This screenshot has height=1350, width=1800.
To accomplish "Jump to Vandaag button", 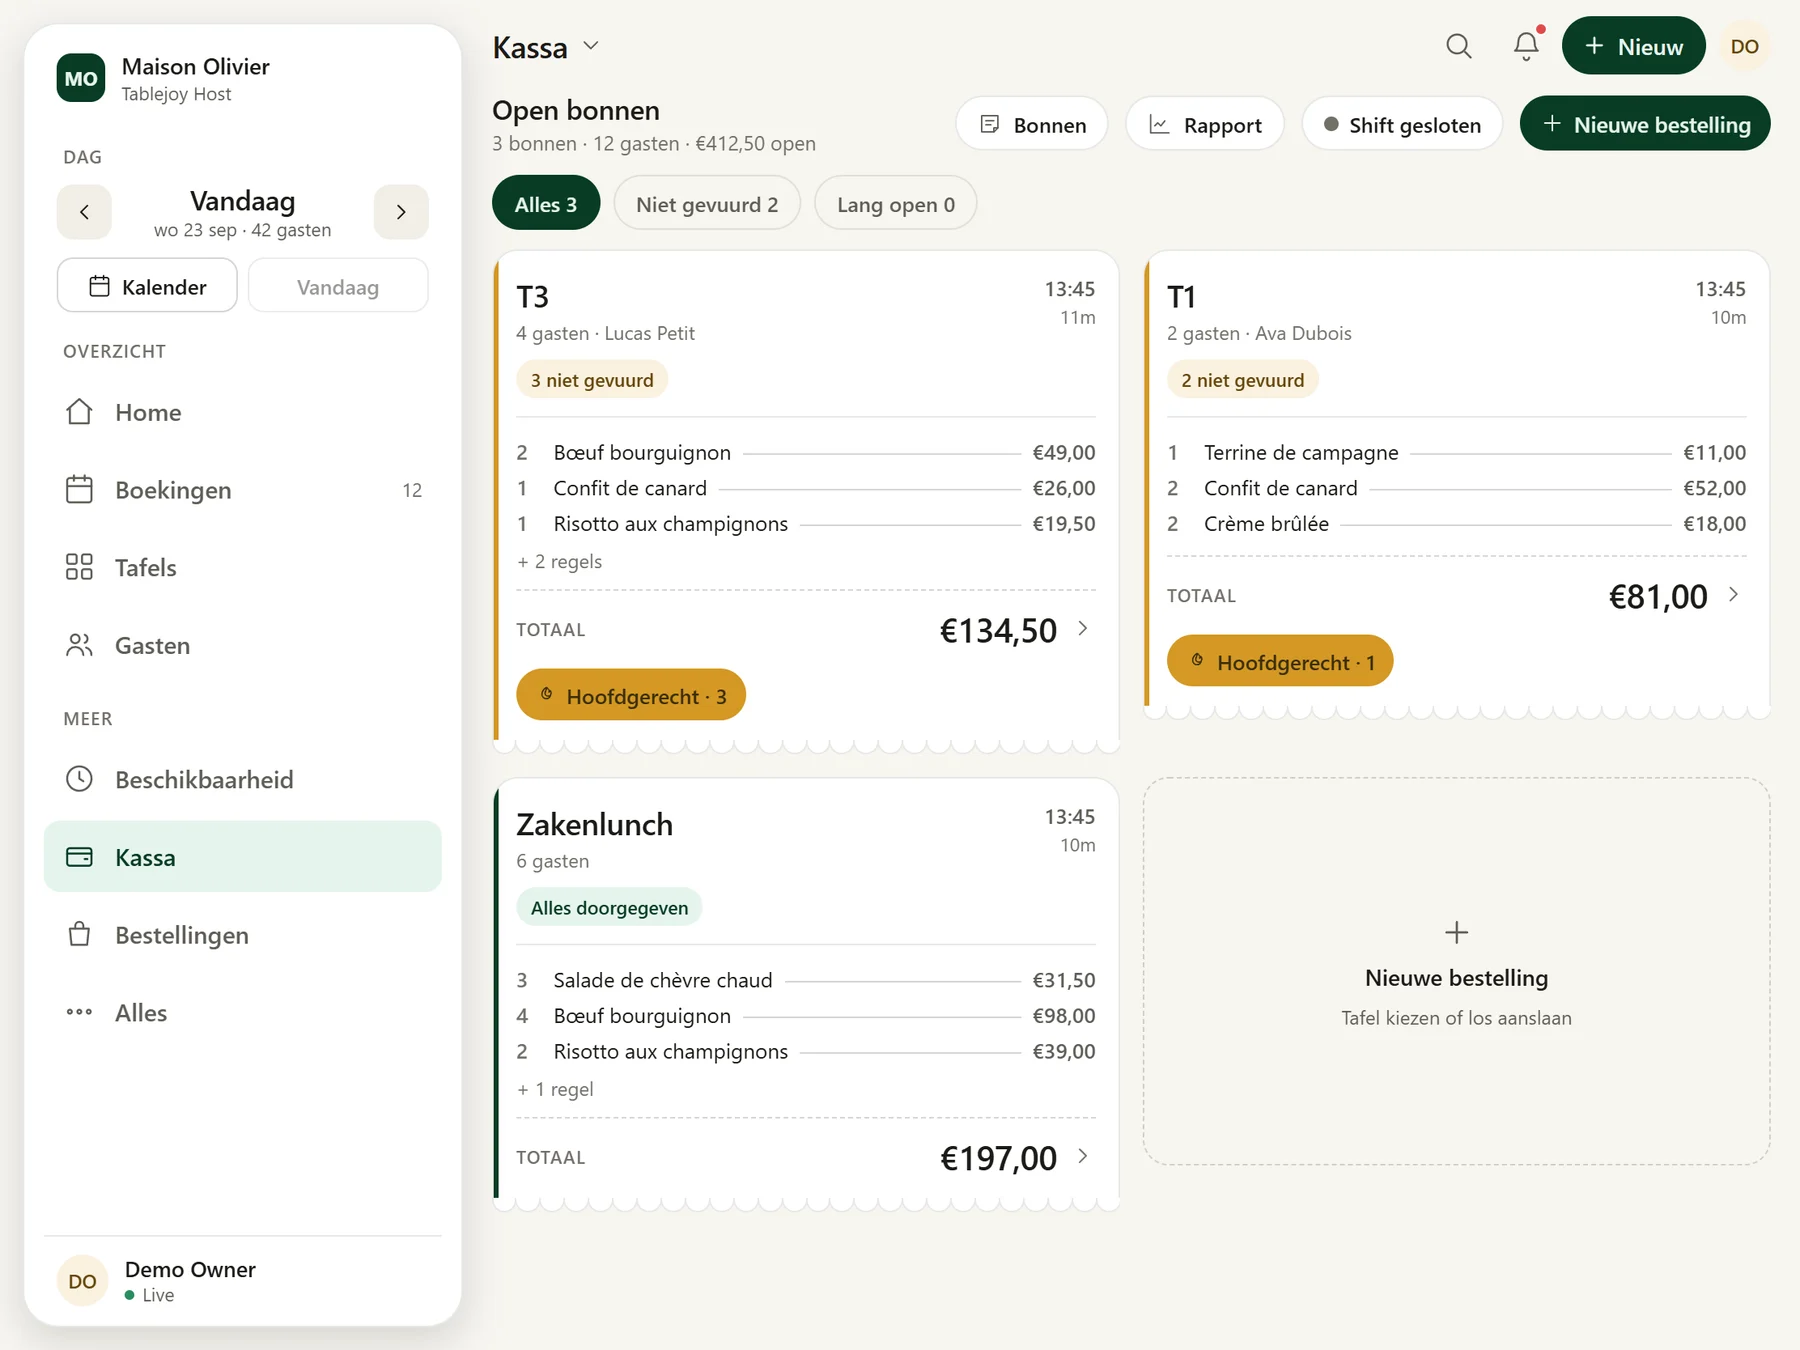I will pyautogui.click(x=338, y=286).
